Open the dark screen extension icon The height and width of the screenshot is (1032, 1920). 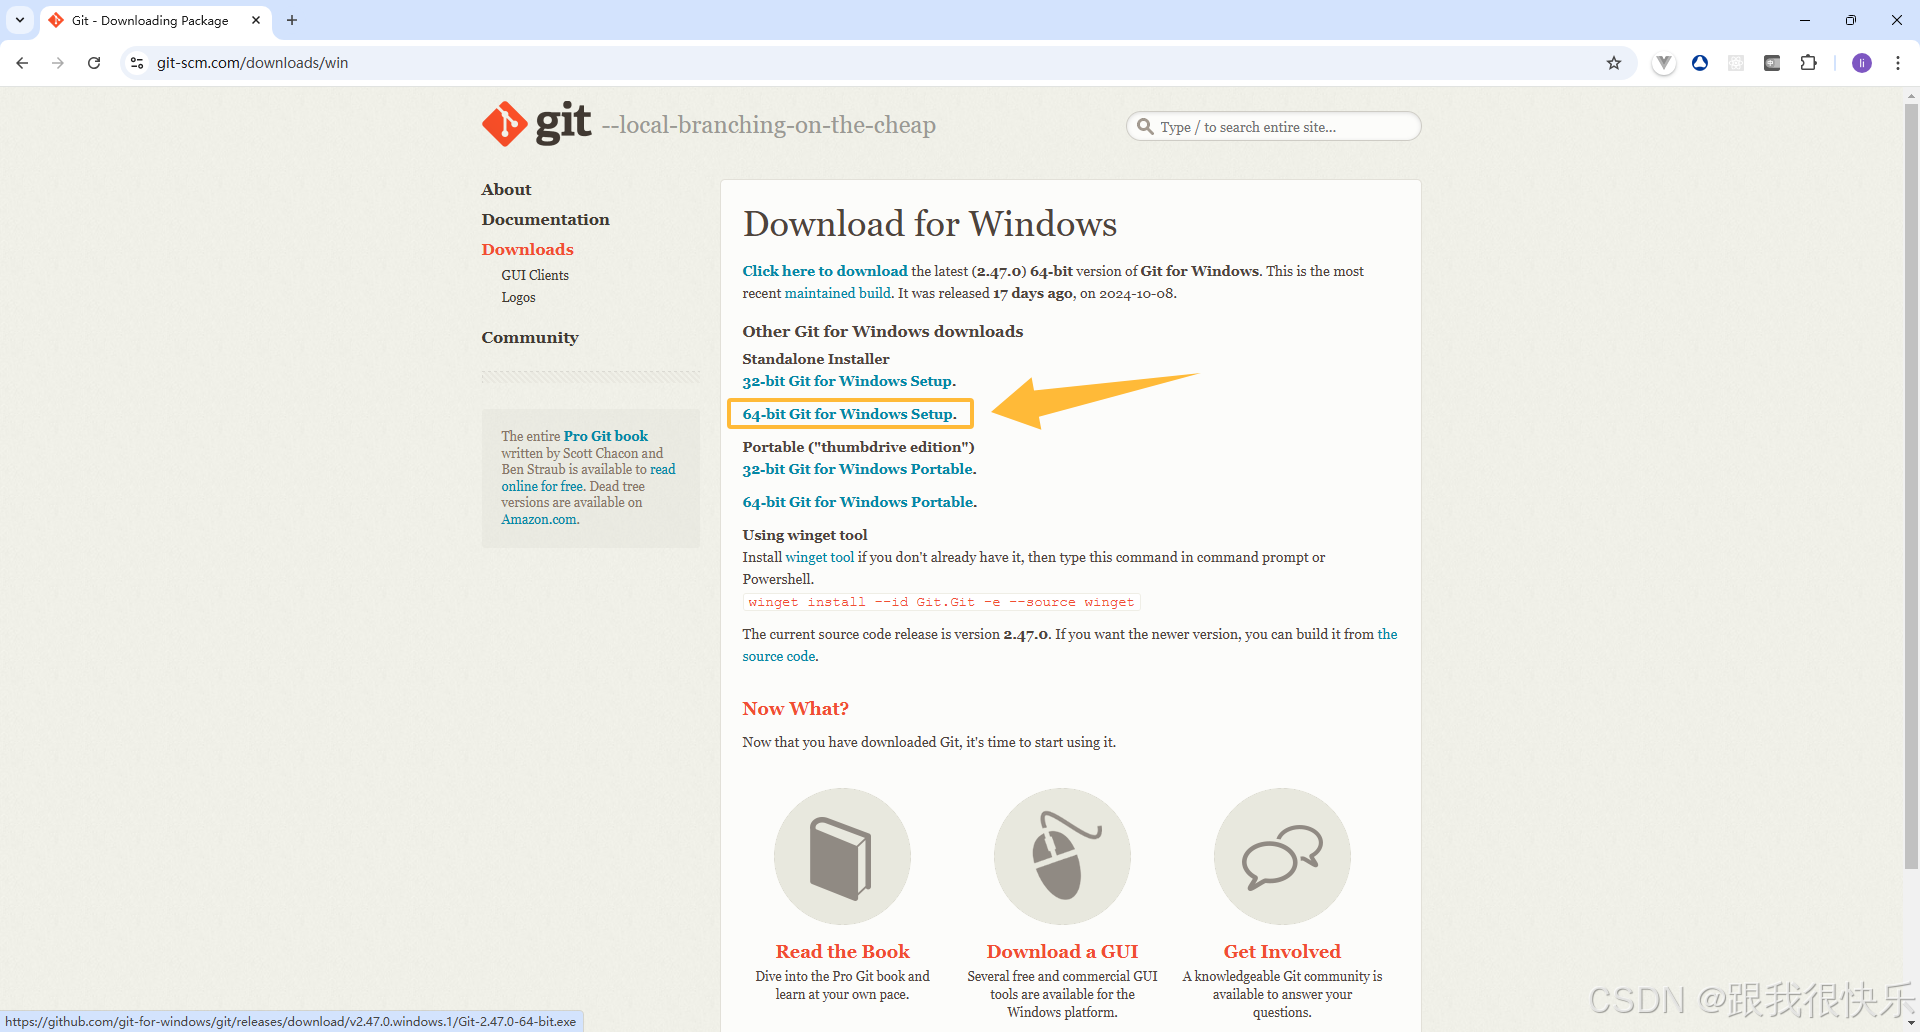[x=1772, y=63]
